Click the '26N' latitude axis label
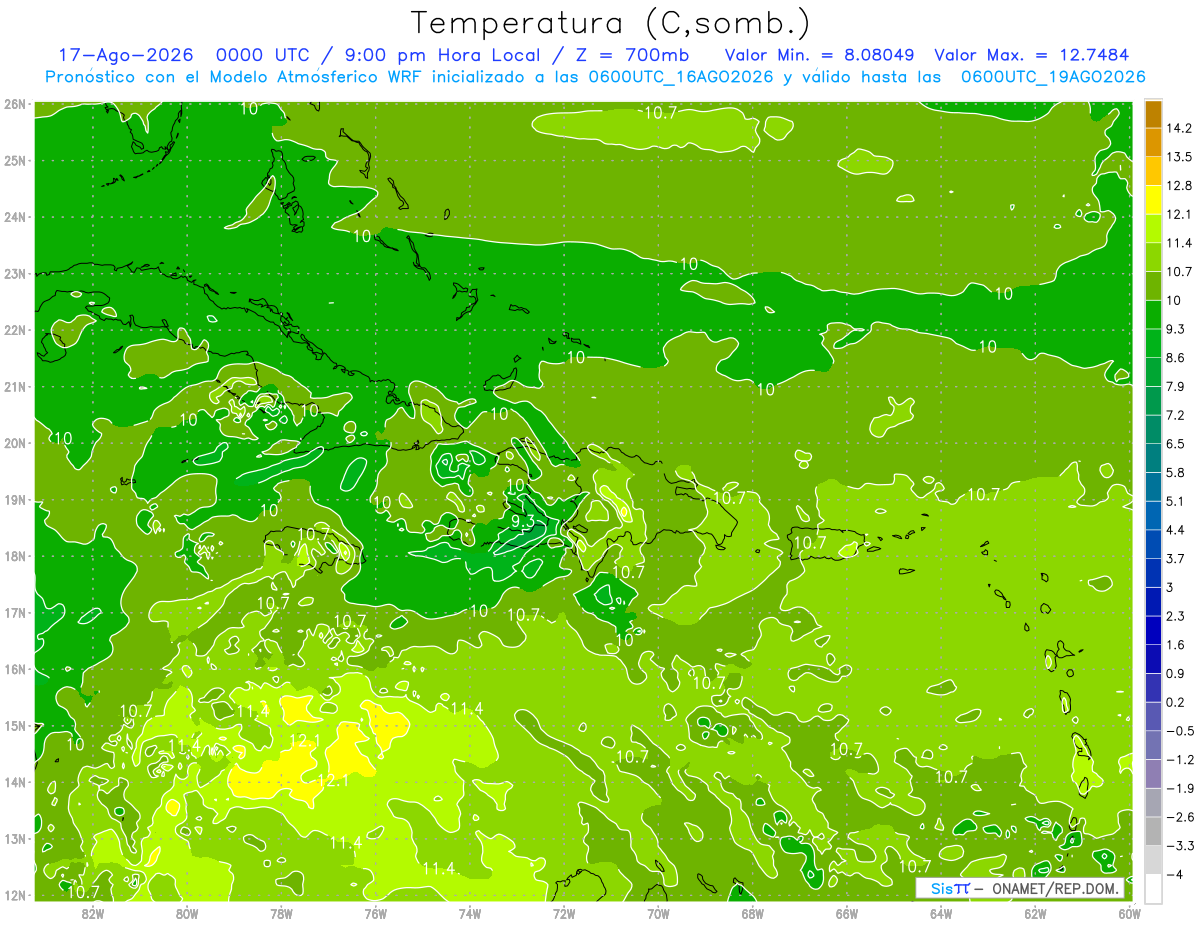This screenshot has height=927, width=1200. (15, 104)
